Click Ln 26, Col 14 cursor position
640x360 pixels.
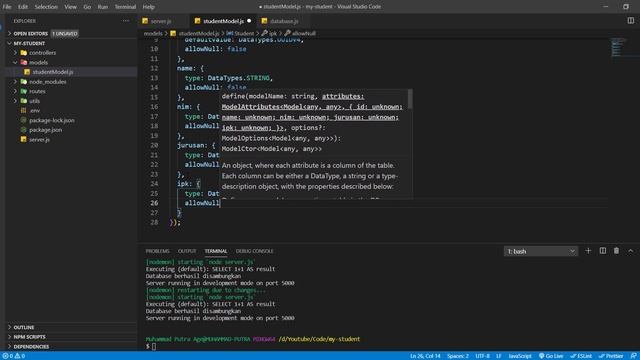click(425, 356)
